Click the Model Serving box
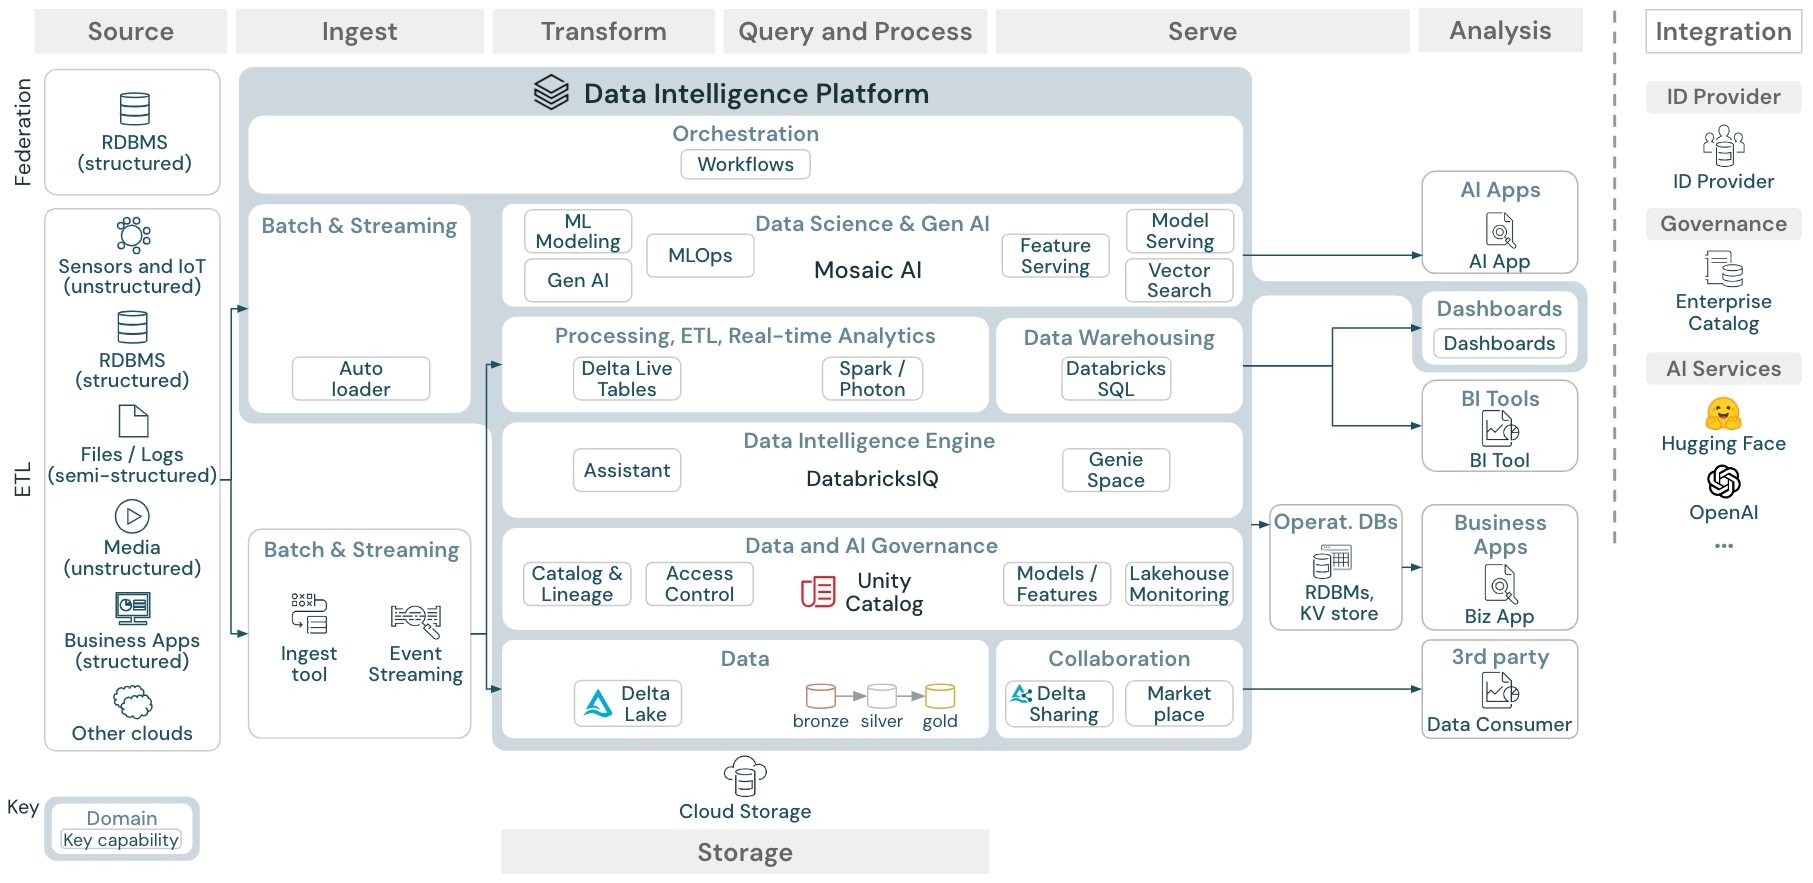The width and height of the screenshot is (1813, 883). pyautogui.click(x=1179, y=231)
